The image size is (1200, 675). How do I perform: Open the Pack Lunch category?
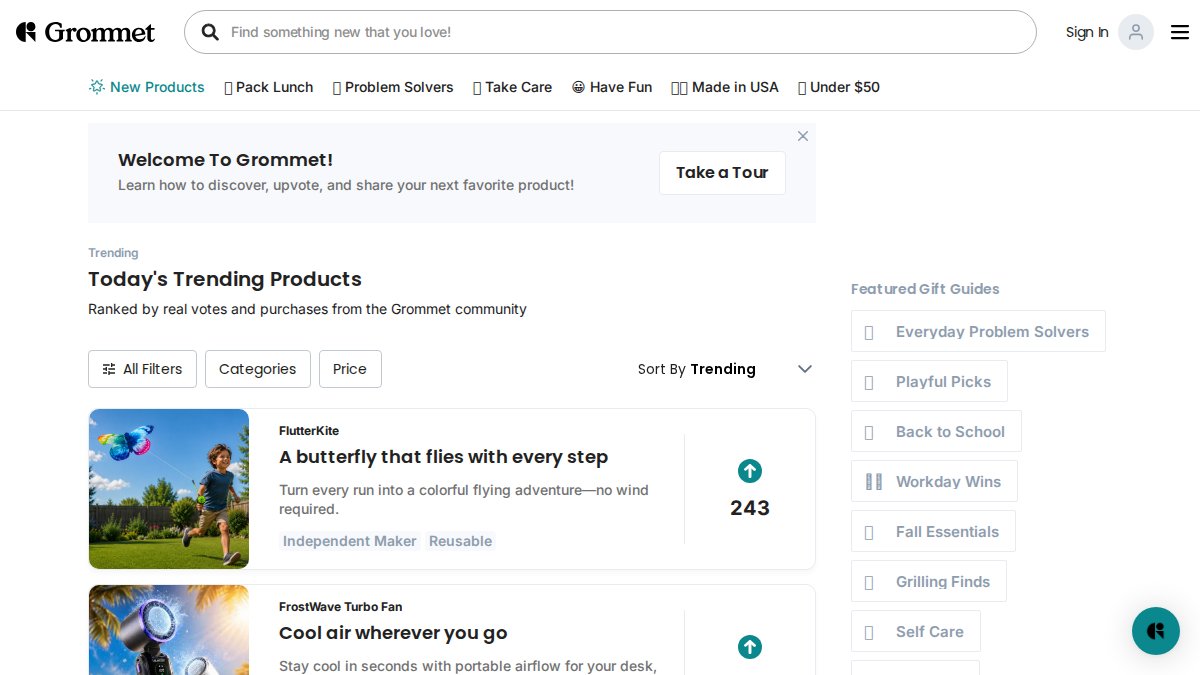click(x=269, y=87)
